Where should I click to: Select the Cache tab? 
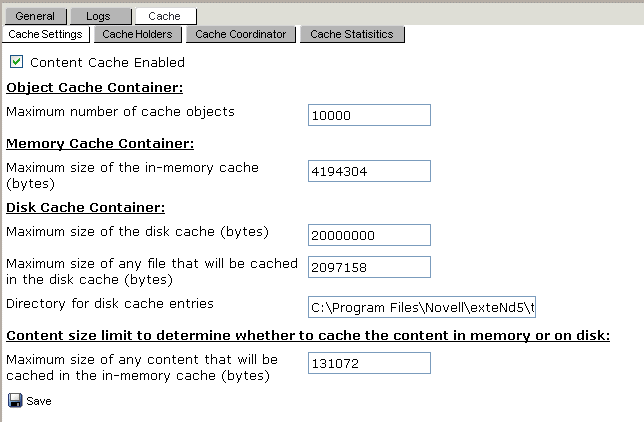click(165, 16)
